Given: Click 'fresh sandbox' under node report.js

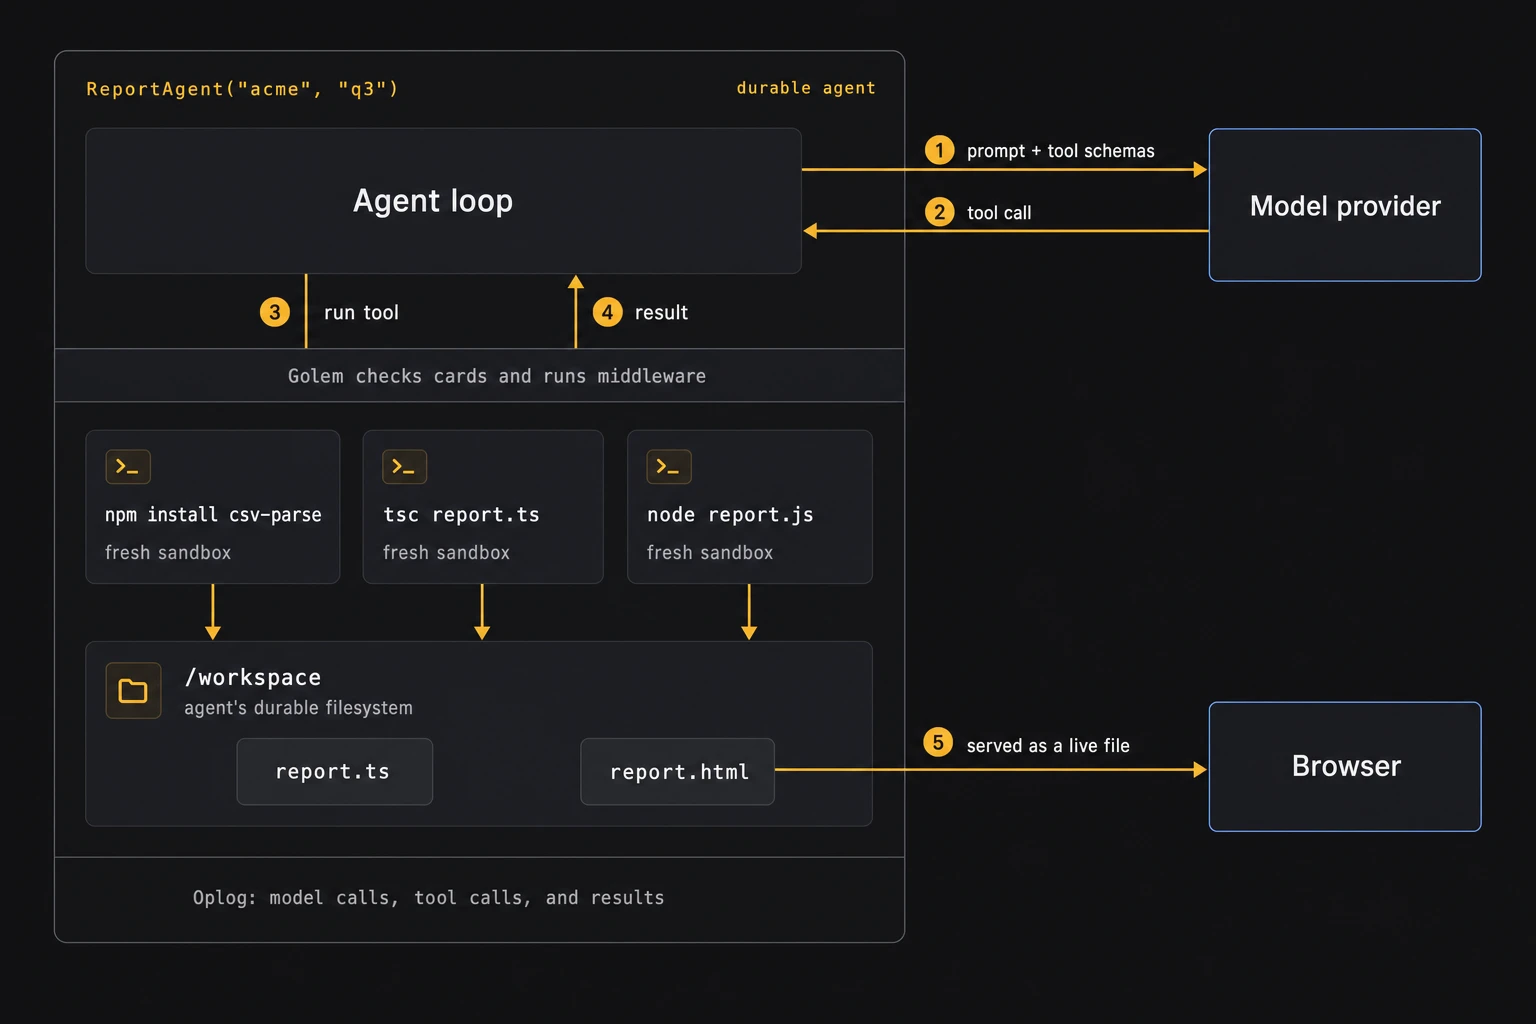Looking at the screenshot, I should point(710,553).
